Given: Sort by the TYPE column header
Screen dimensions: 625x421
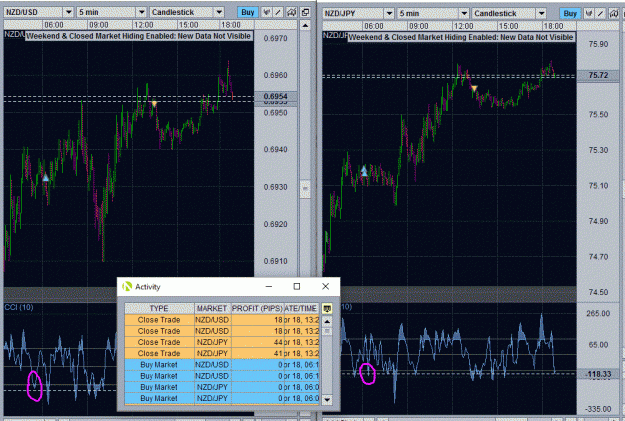Looking at the screenshot, I should click(159, 308).
